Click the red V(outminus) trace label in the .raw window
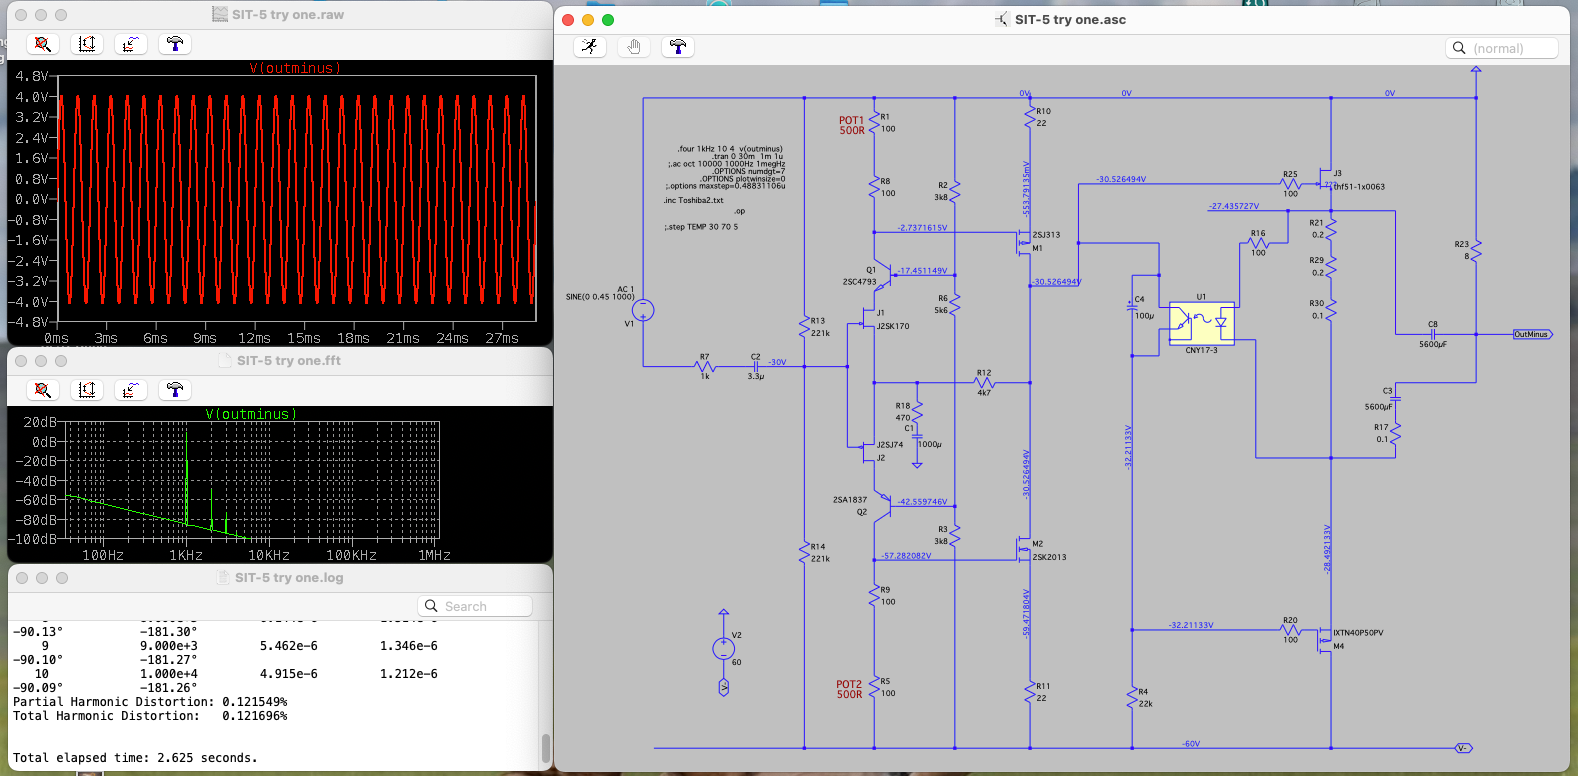This screenshot has width=1578, height=776. tap(295, 68)
